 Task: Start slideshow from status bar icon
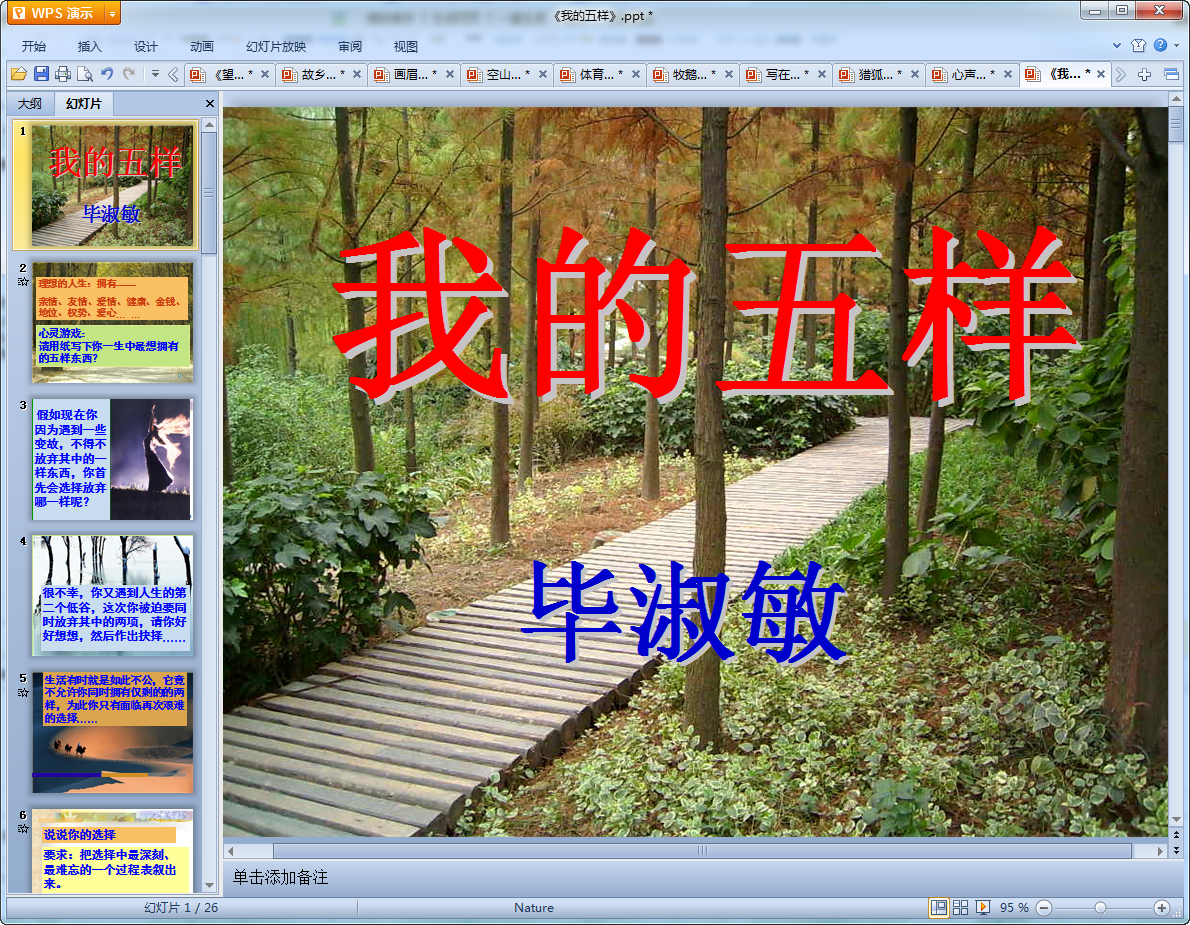pyautogui.click(x=982, y=908)
